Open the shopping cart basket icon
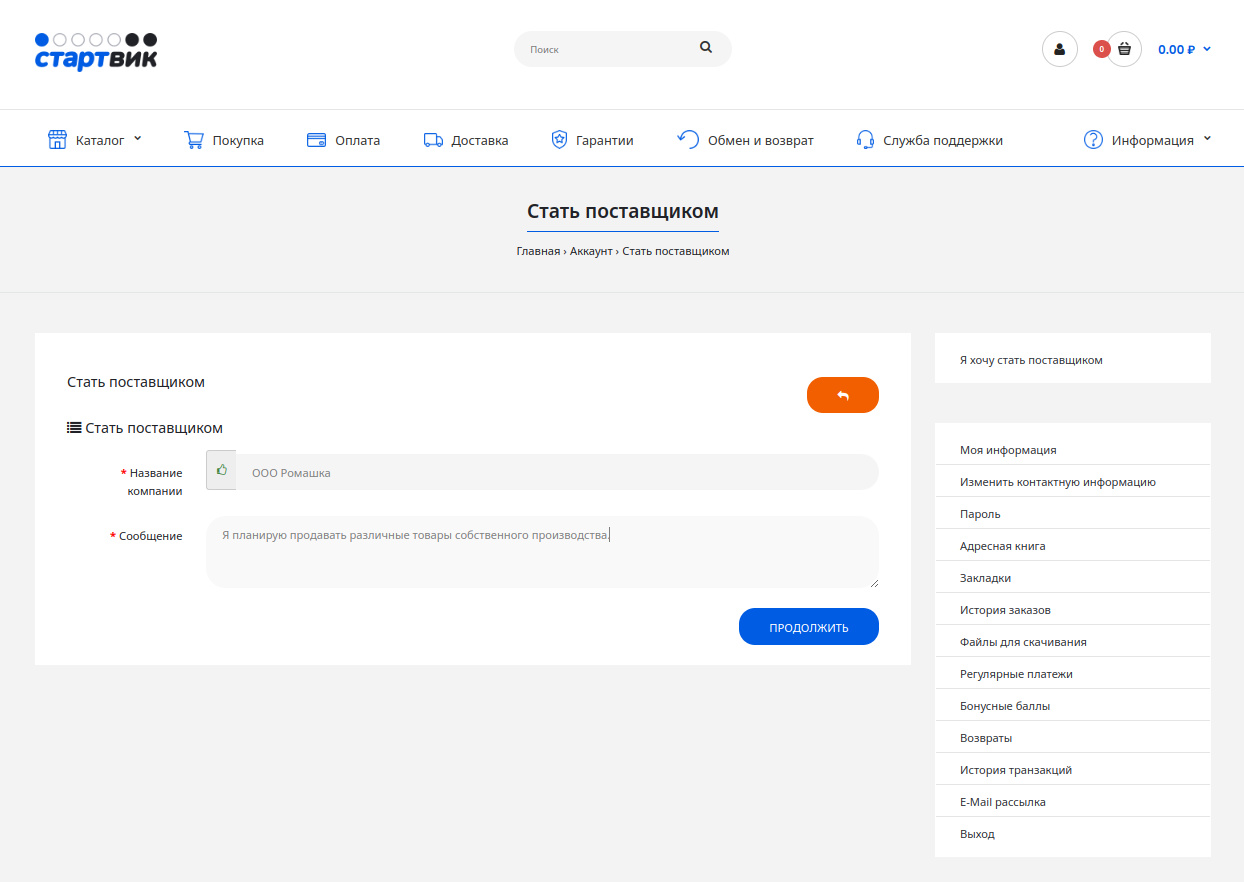This screenshot has width=1244, height=882. click(1124, 49)
